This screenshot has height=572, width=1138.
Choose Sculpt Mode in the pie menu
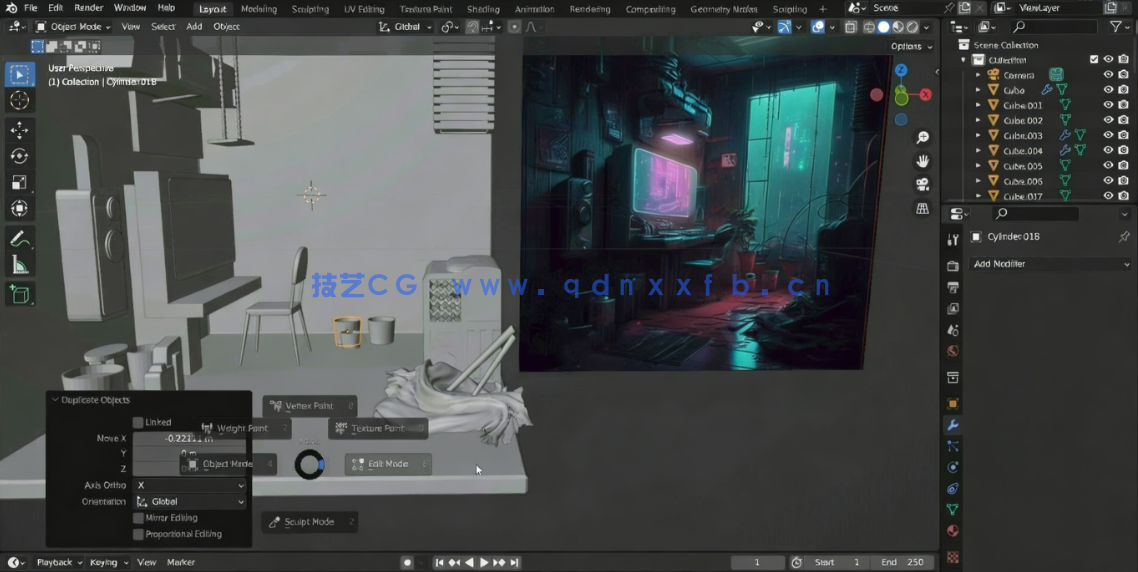click(309, 522)
